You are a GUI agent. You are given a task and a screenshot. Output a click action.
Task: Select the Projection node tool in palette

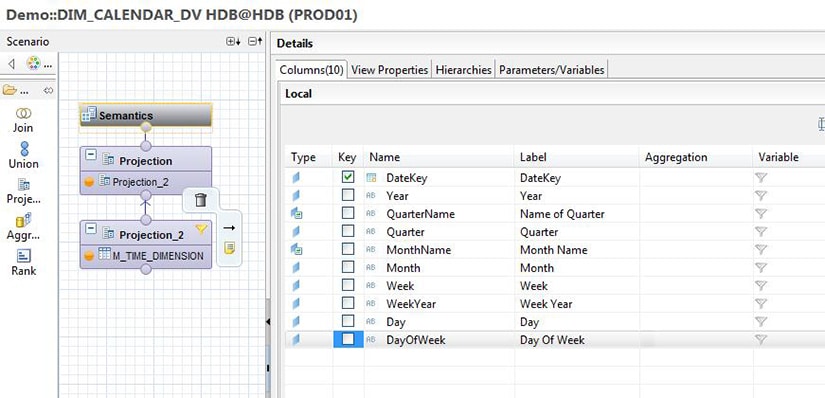click(24, 192)
